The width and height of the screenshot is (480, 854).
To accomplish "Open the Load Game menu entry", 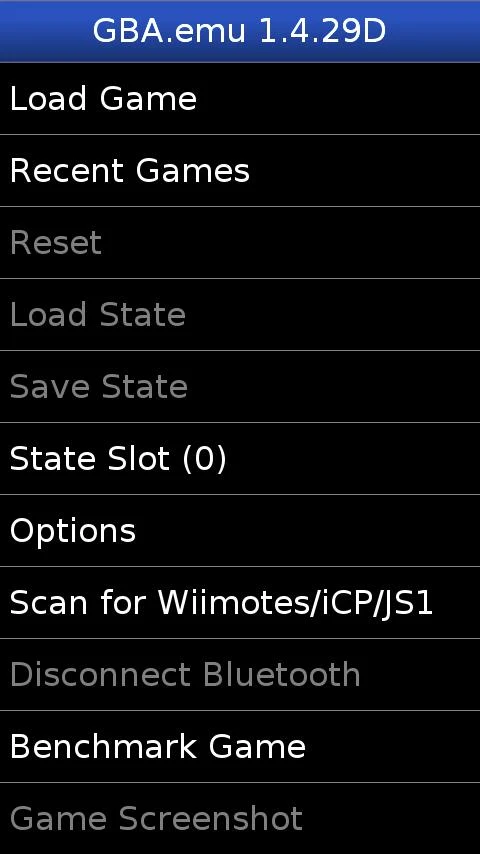I will pyautogui.click(x=240, y=99).
